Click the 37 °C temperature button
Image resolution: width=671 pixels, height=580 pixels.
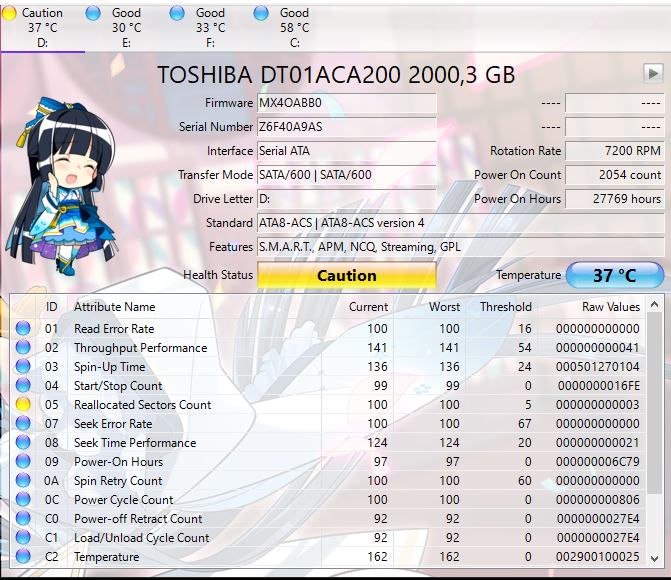point(615,275)
